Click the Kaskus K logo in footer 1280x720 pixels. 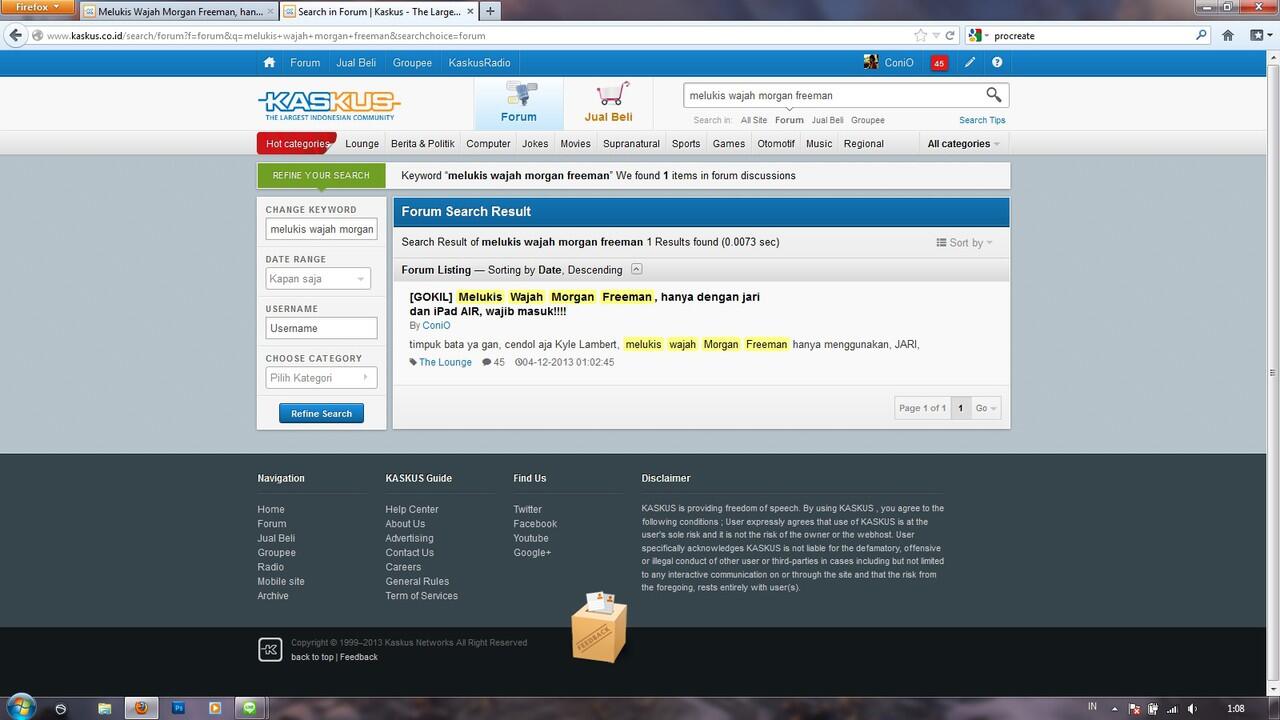(x=269, y=649)
